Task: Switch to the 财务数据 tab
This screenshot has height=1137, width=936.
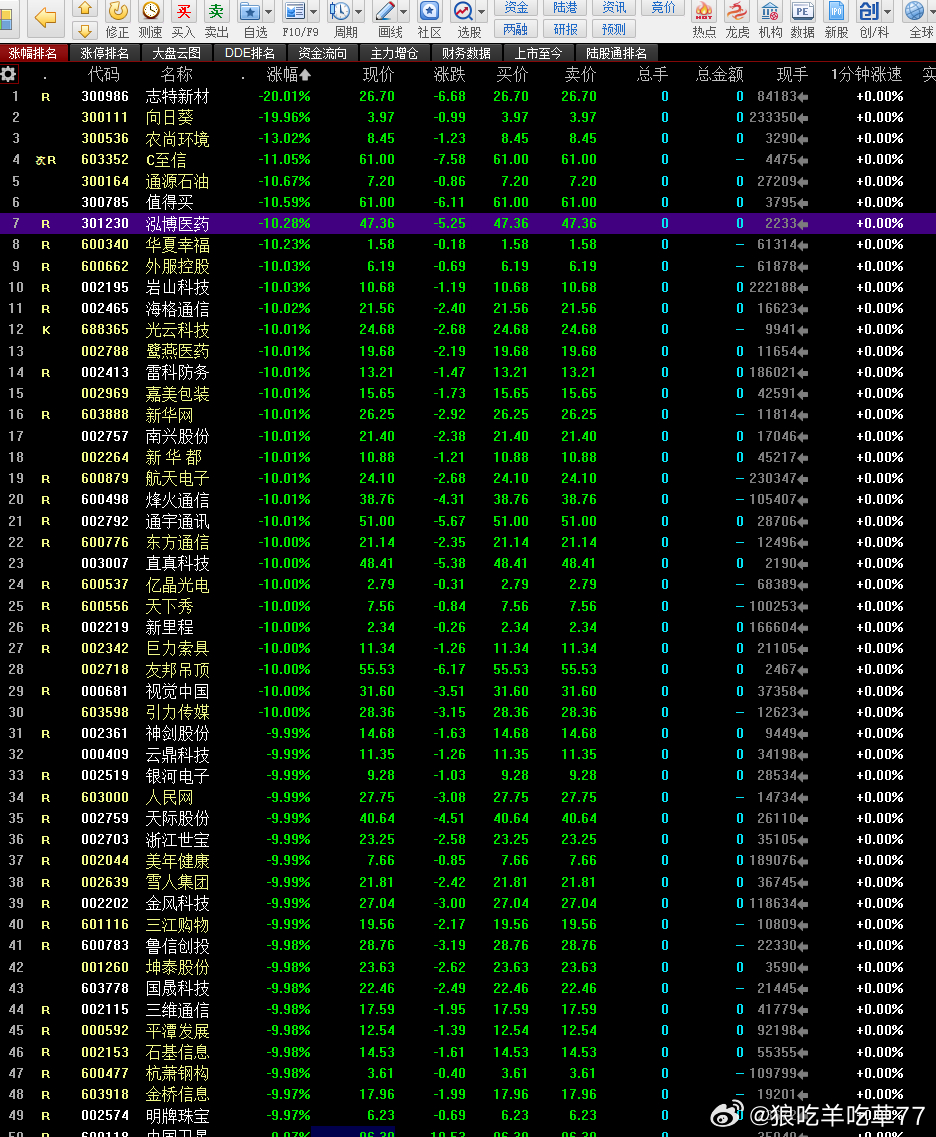Action: 466,53
